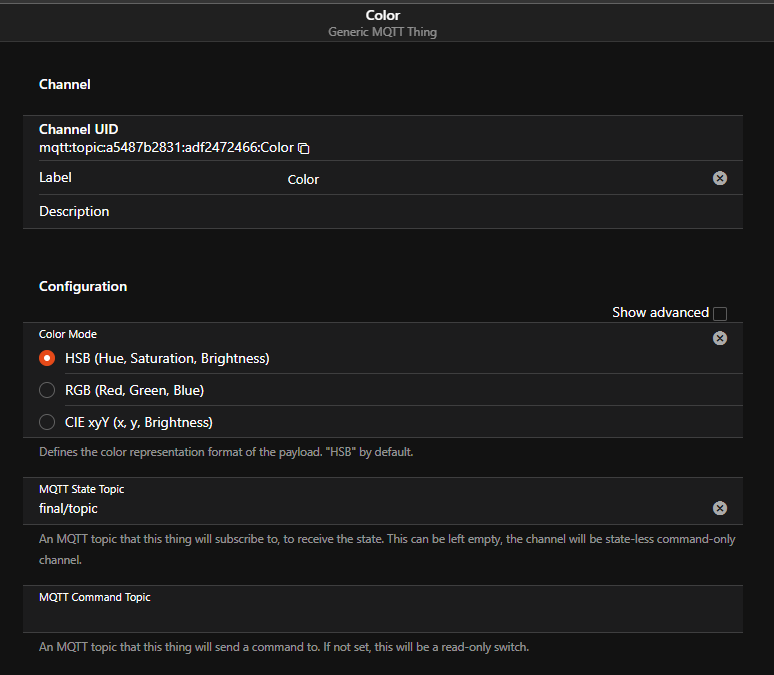Click the Color Mode group label
774x675 pixels.
click(x=68, y=334)
